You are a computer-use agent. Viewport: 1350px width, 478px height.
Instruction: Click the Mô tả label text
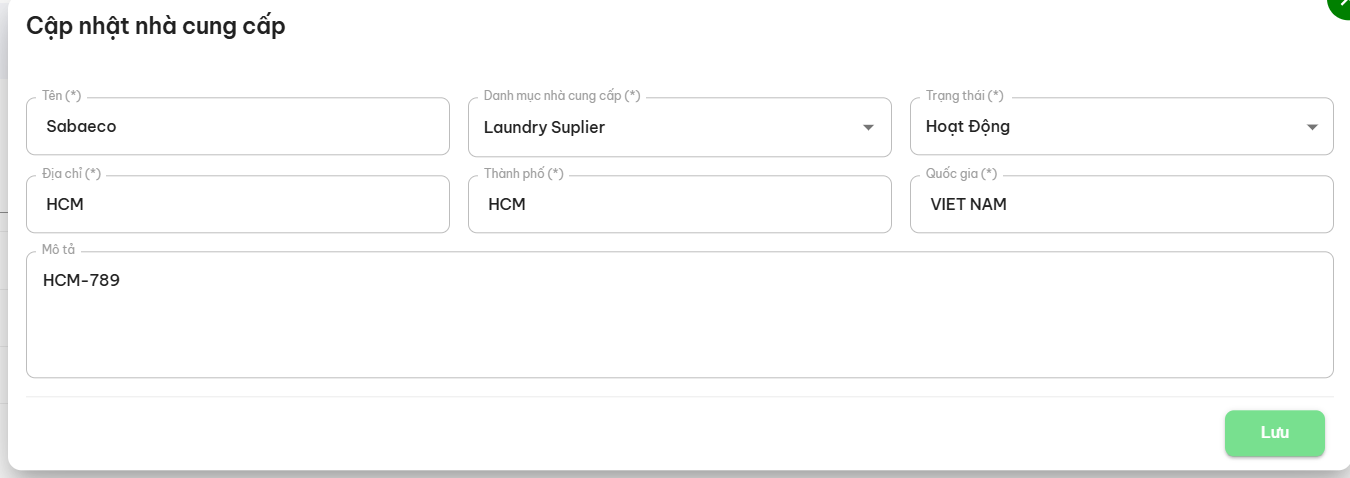point(59,250)
